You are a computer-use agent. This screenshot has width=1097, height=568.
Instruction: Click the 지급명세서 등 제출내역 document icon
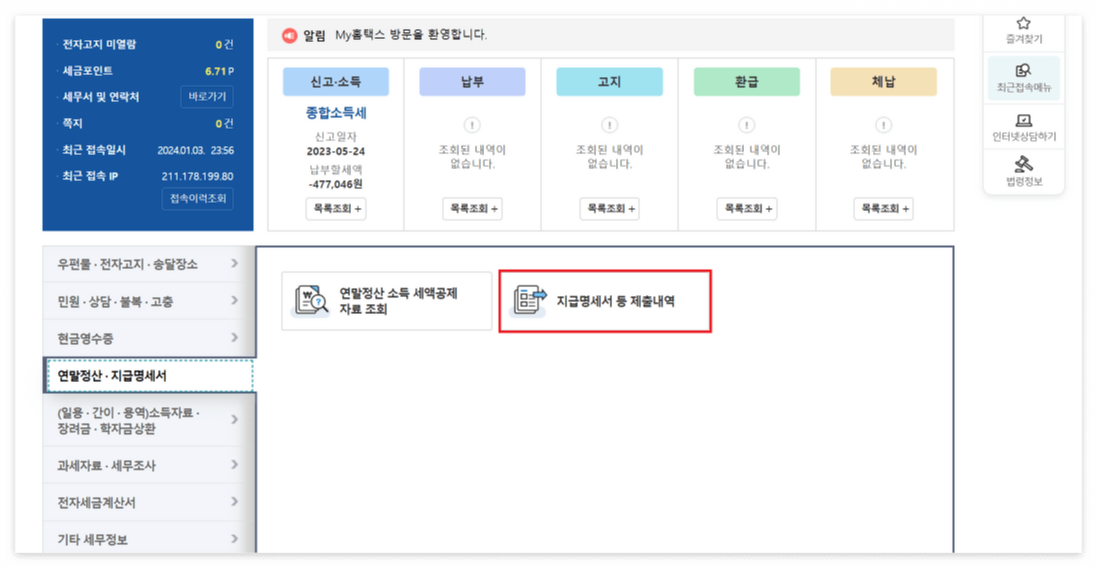(x=530, y=301)
